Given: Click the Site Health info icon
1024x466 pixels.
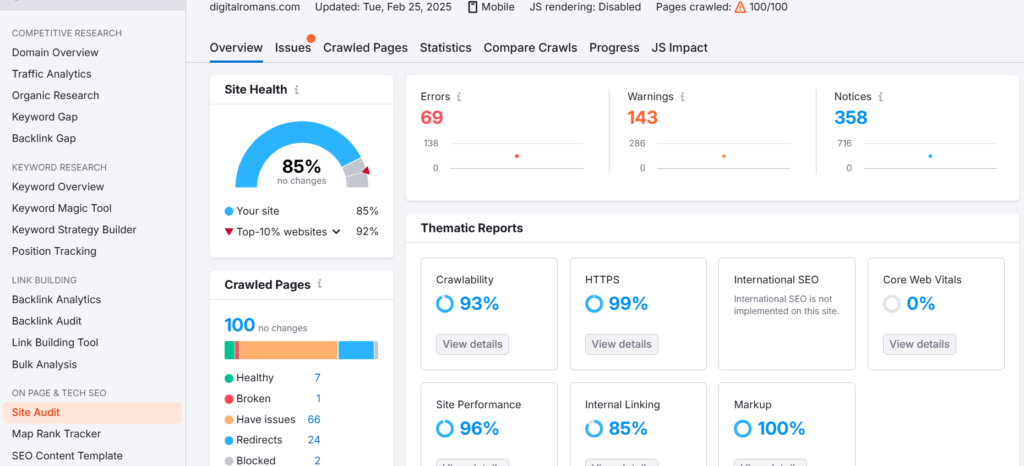Looking at the screenshot, I should click(296, 90).
